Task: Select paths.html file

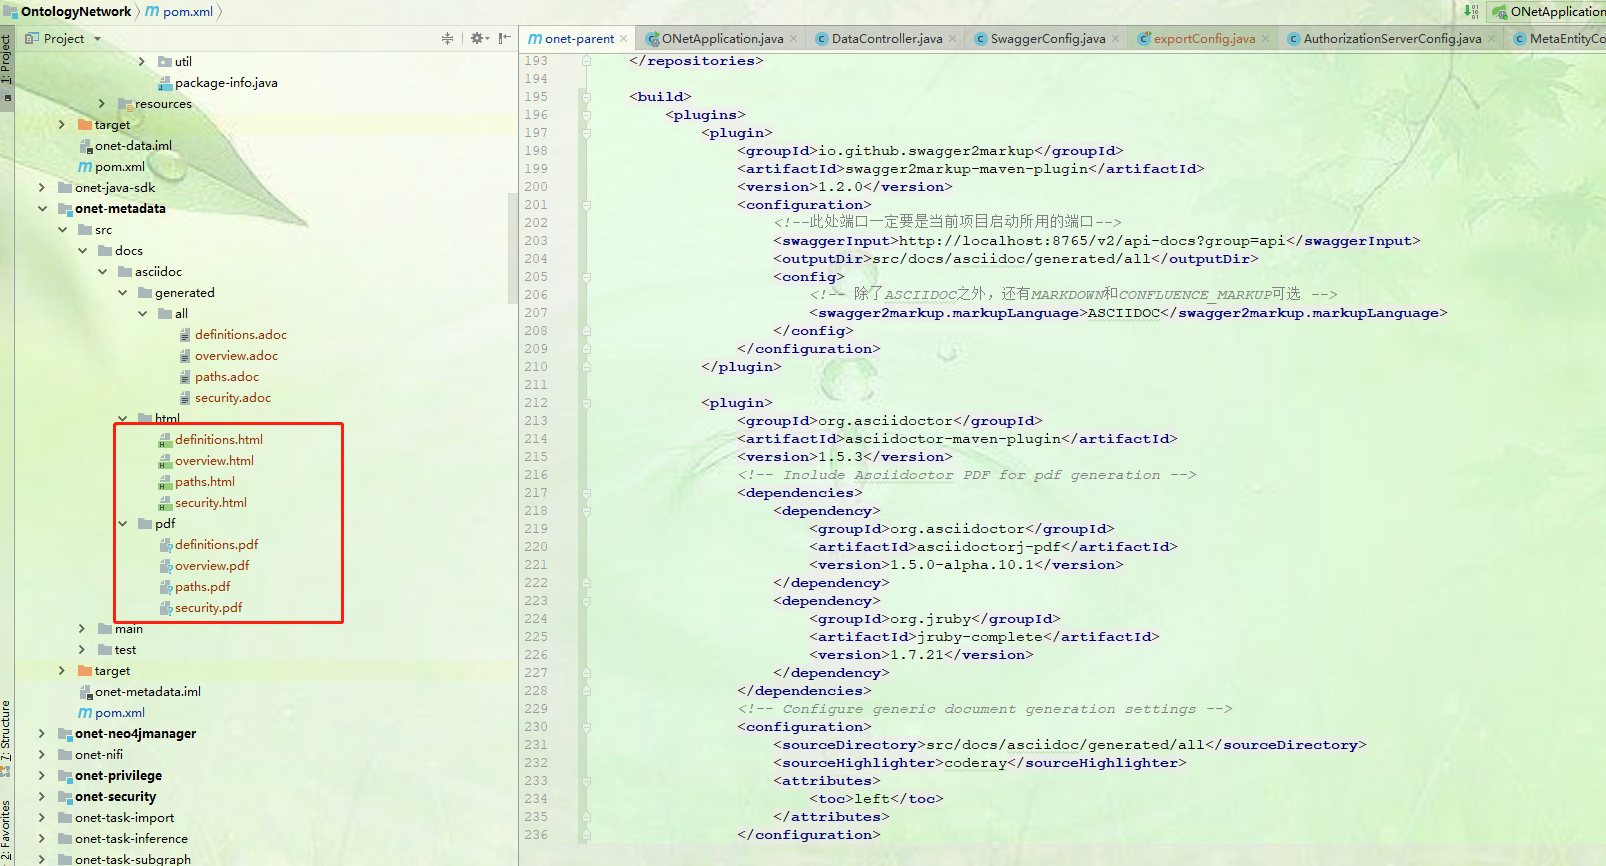Action: pyautogui.click(x=204, y=482)
